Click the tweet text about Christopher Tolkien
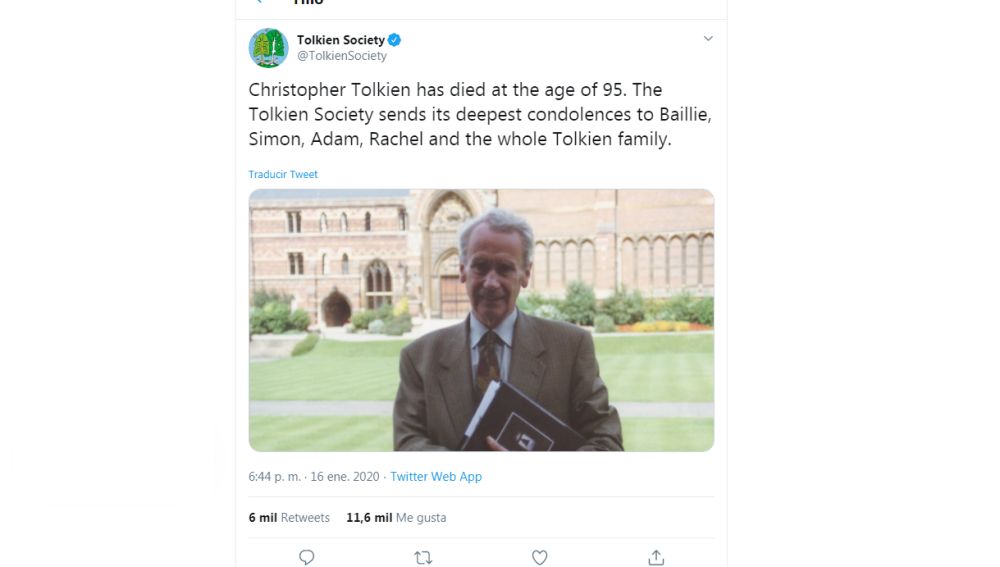The width and height of the screenshot is (1000, 567). coord(480,115)
